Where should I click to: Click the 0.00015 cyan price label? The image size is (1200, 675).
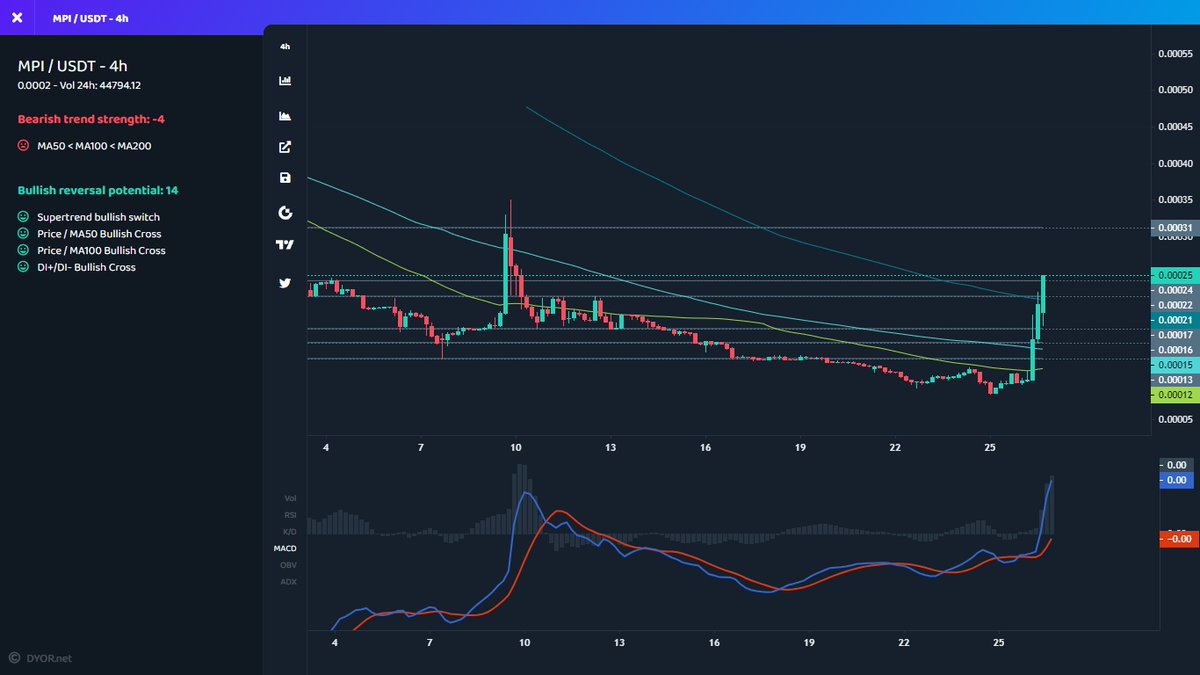[1173, 365]
